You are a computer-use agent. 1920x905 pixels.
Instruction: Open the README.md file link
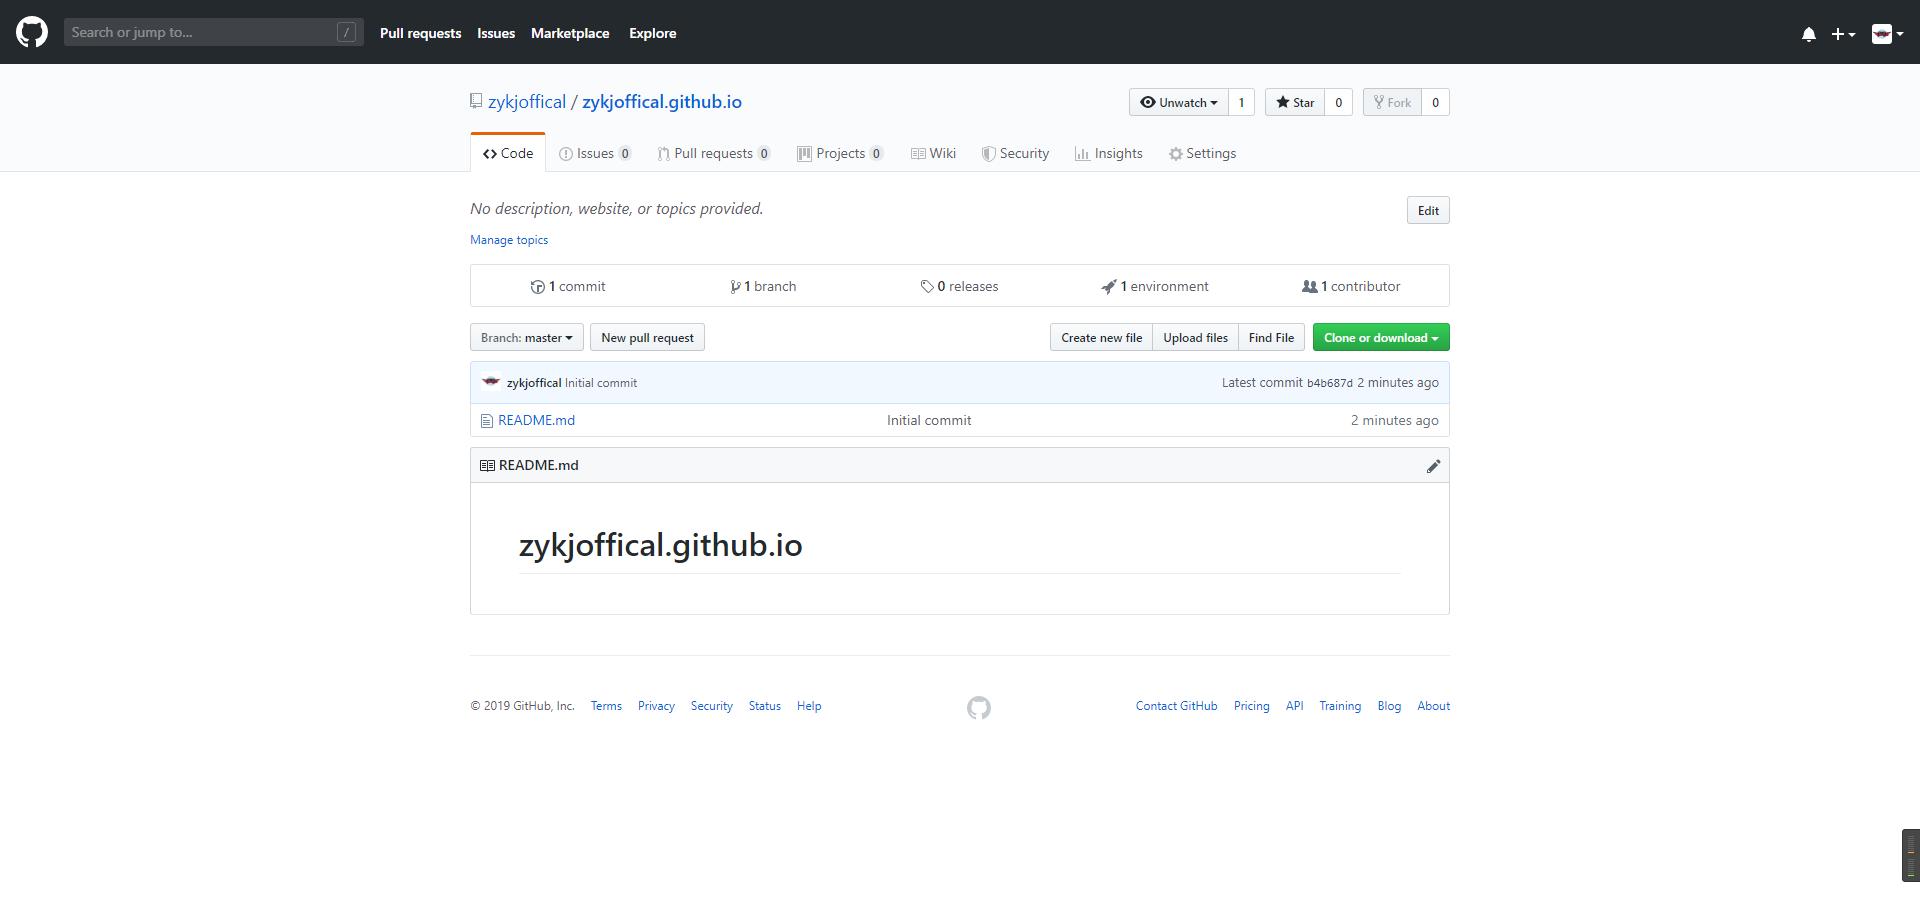pos(536,421)
